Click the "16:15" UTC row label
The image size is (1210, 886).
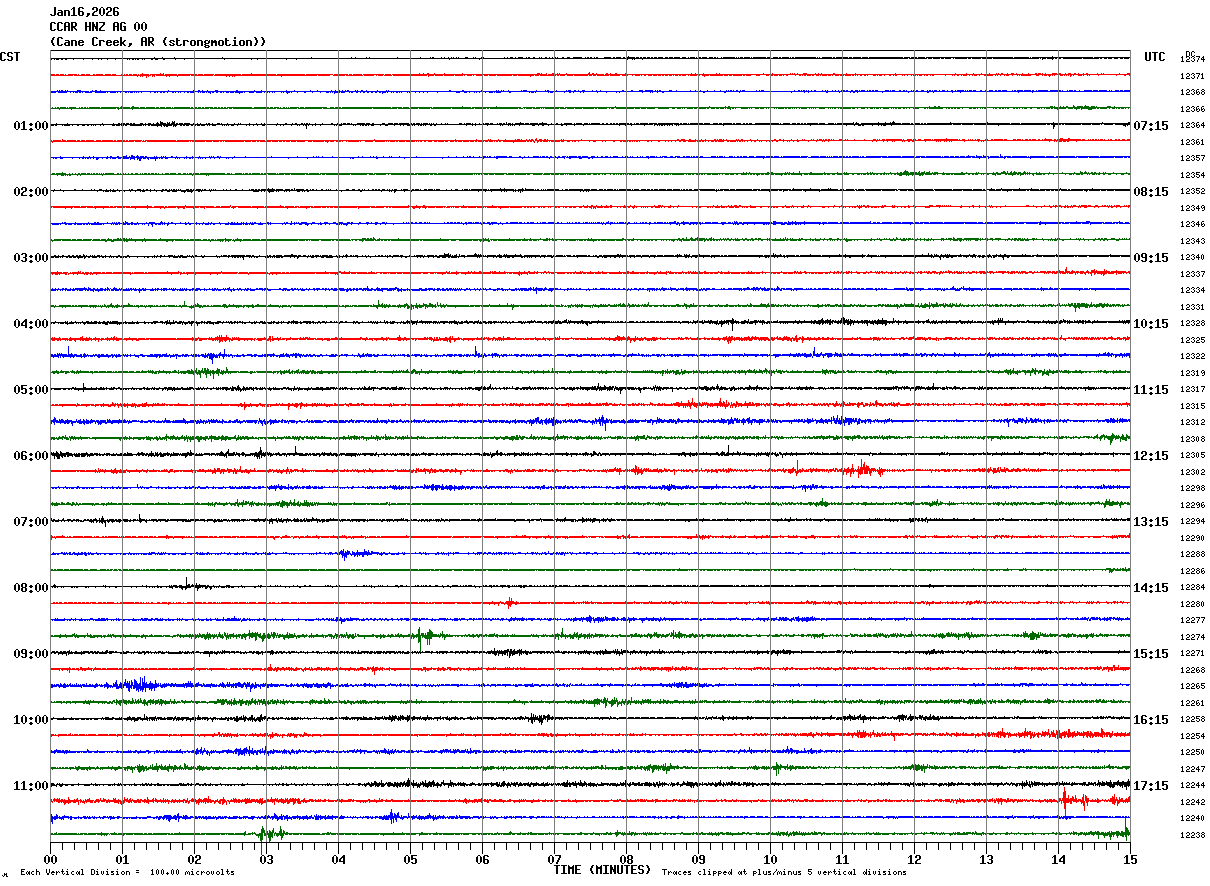(x=1151, y=720)
